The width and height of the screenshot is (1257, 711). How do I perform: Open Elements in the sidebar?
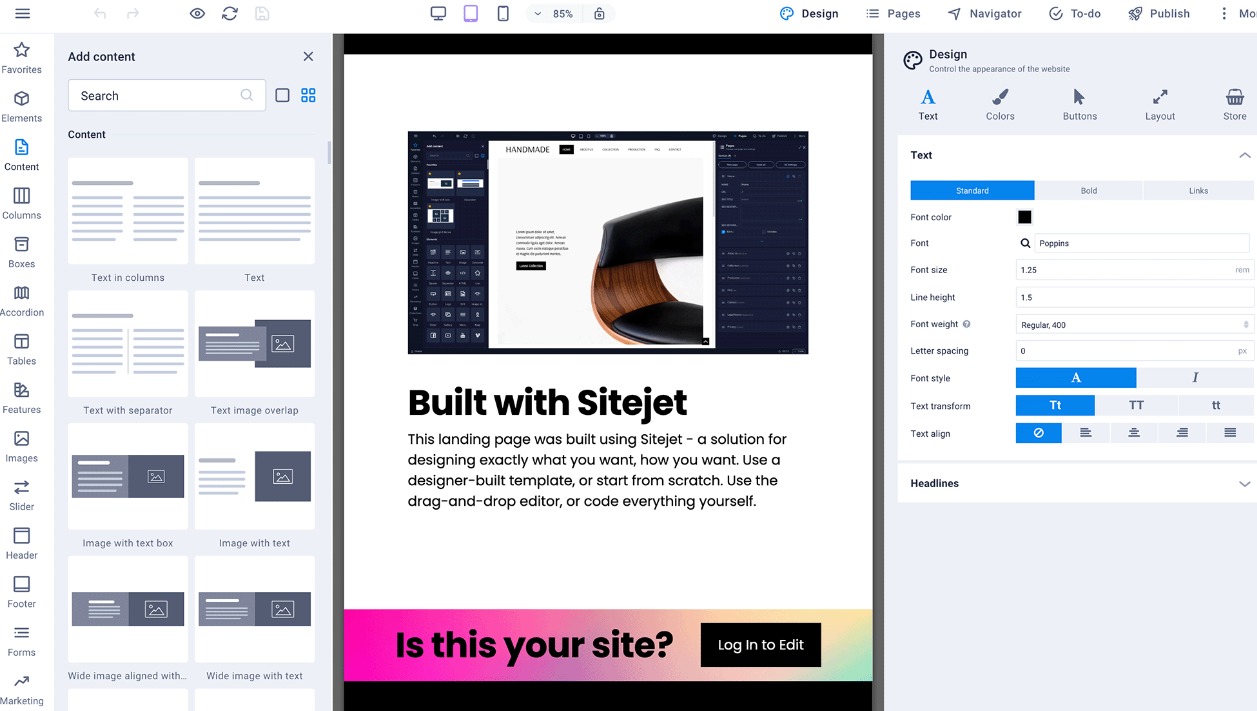[x=22, y=107]
